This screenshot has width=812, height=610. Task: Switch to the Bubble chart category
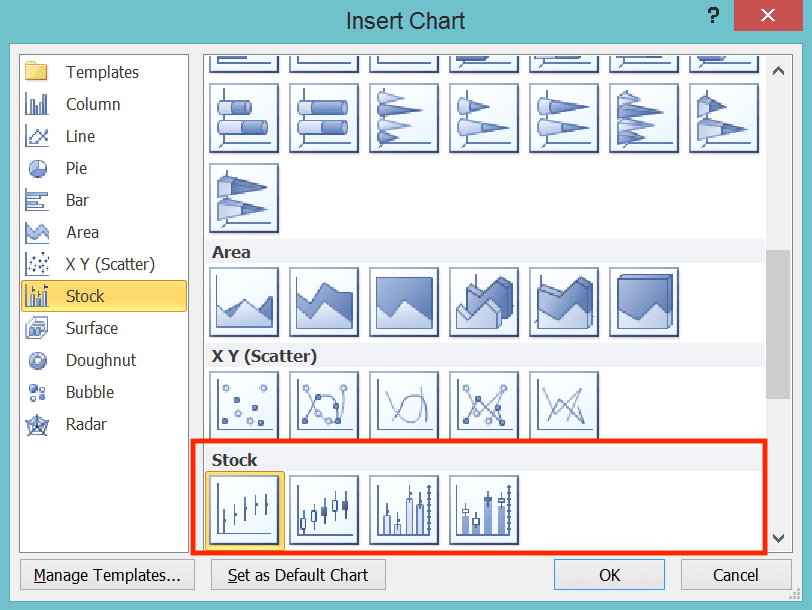104,393
